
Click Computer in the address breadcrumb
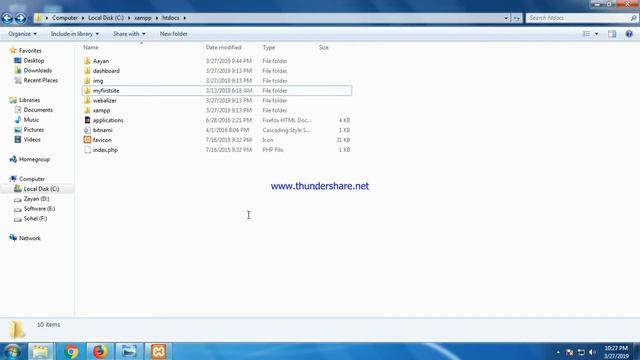click(x=65, y=18)
